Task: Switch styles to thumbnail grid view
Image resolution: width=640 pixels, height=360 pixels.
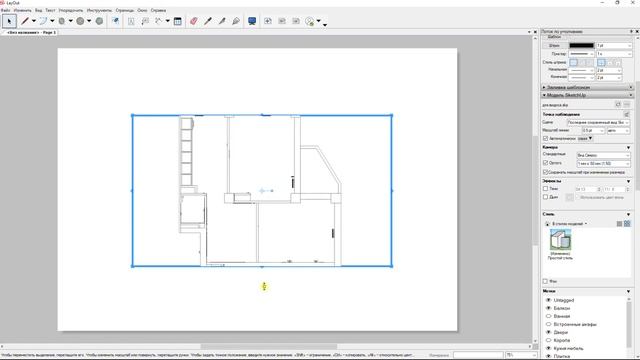Action: (x=627, y=224)
